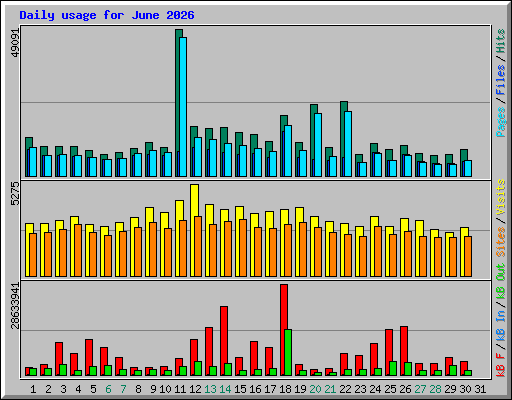Click the tall green kB Out bar, day 18
Viewport: 512px width, 400px height.
(288, 353)
